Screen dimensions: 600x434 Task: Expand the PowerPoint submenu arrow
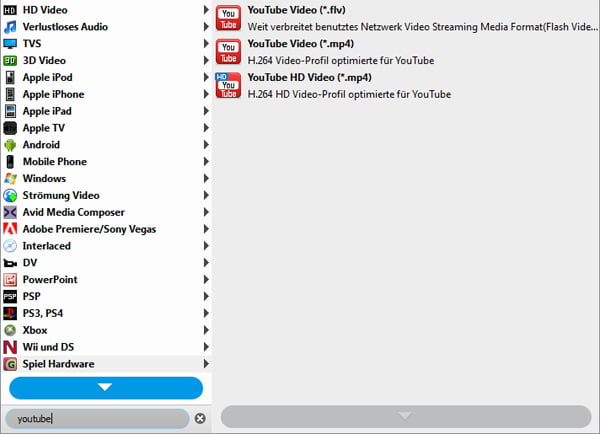point(206,280)
